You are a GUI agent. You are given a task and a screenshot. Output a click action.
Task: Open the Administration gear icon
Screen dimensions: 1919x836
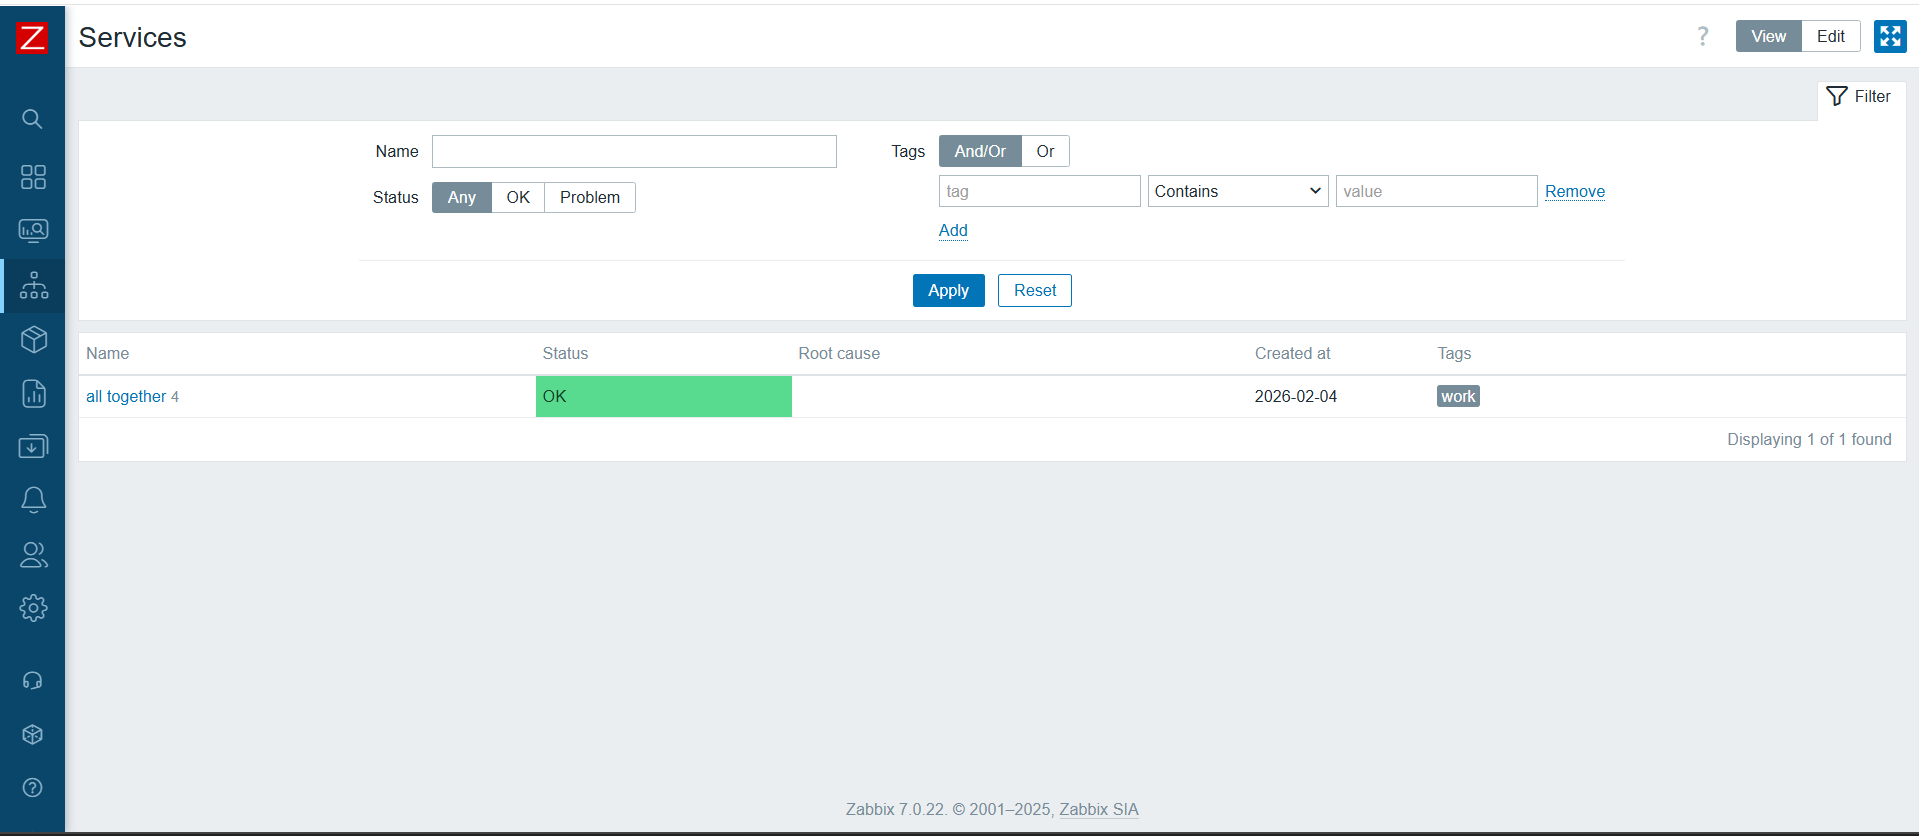point(33,608)
